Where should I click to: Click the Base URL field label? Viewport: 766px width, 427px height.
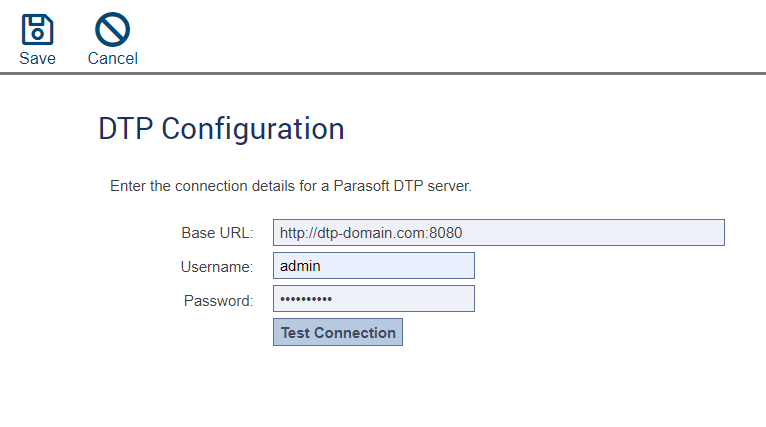[x=217, y=233]
